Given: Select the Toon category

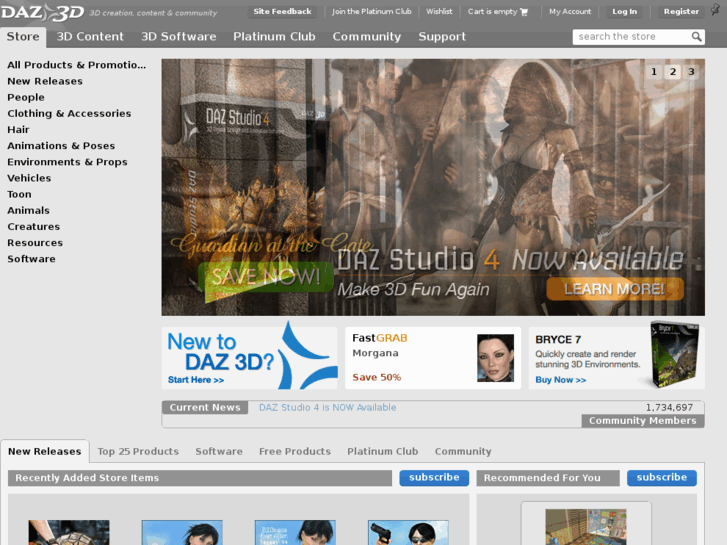Looking at the screenshot, I should 19,194.
